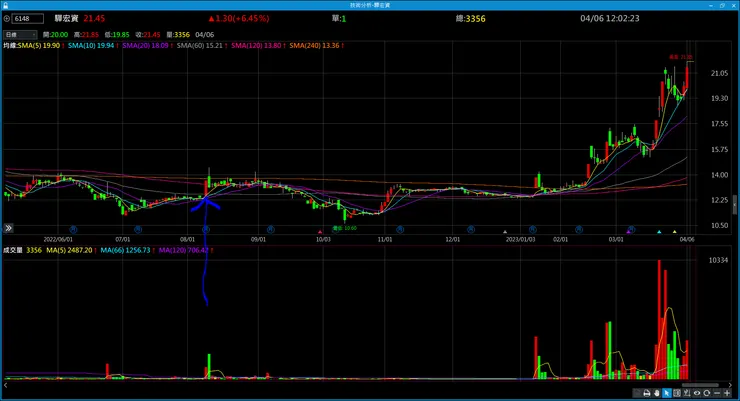The image size is (740, 401).
Task: Click the stock code field showing 6148
Action: pos(28,19)
